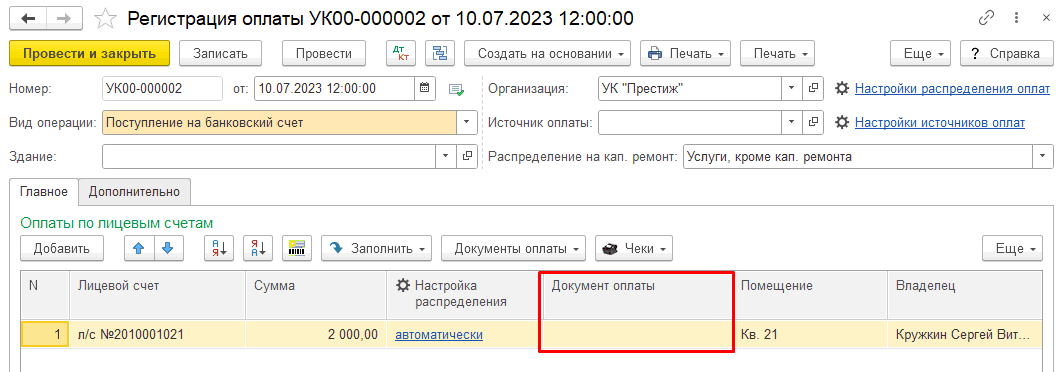Screen dimensions: 1061x372
Task: Go forward with the right arrow button
Action: pos(64,18)
